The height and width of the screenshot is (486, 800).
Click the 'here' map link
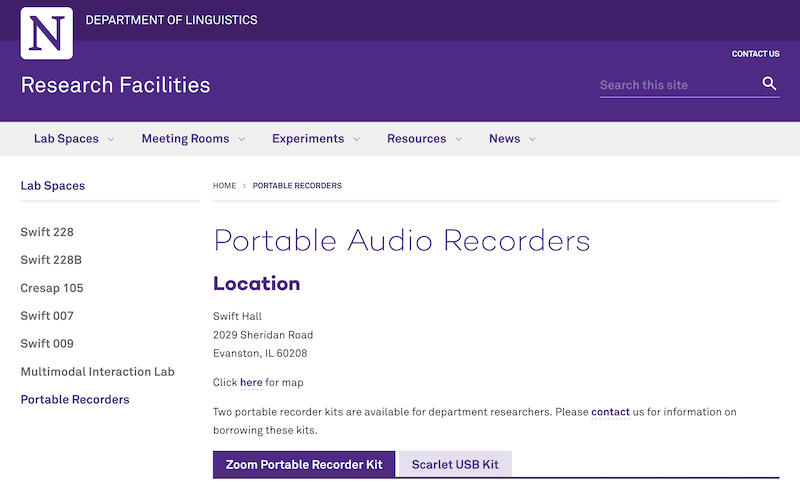251,382
